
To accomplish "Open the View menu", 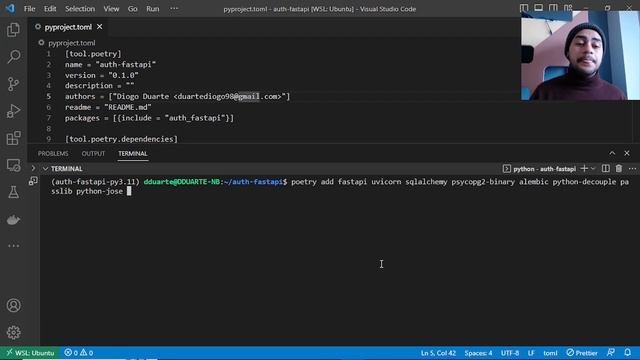I will pyautogui.click(x=111, y=9).
